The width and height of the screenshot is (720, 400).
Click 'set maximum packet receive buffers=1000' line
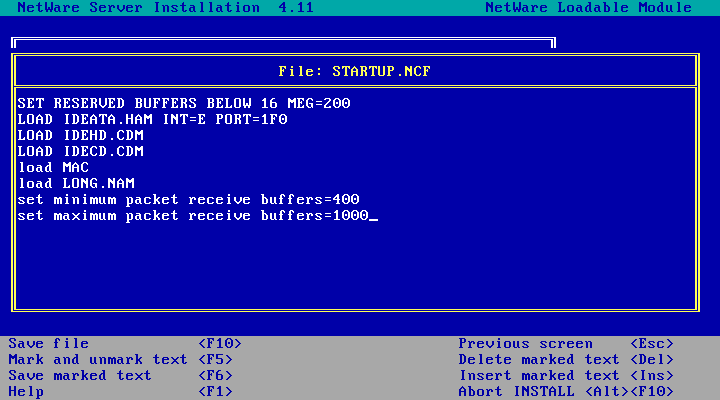193,216
